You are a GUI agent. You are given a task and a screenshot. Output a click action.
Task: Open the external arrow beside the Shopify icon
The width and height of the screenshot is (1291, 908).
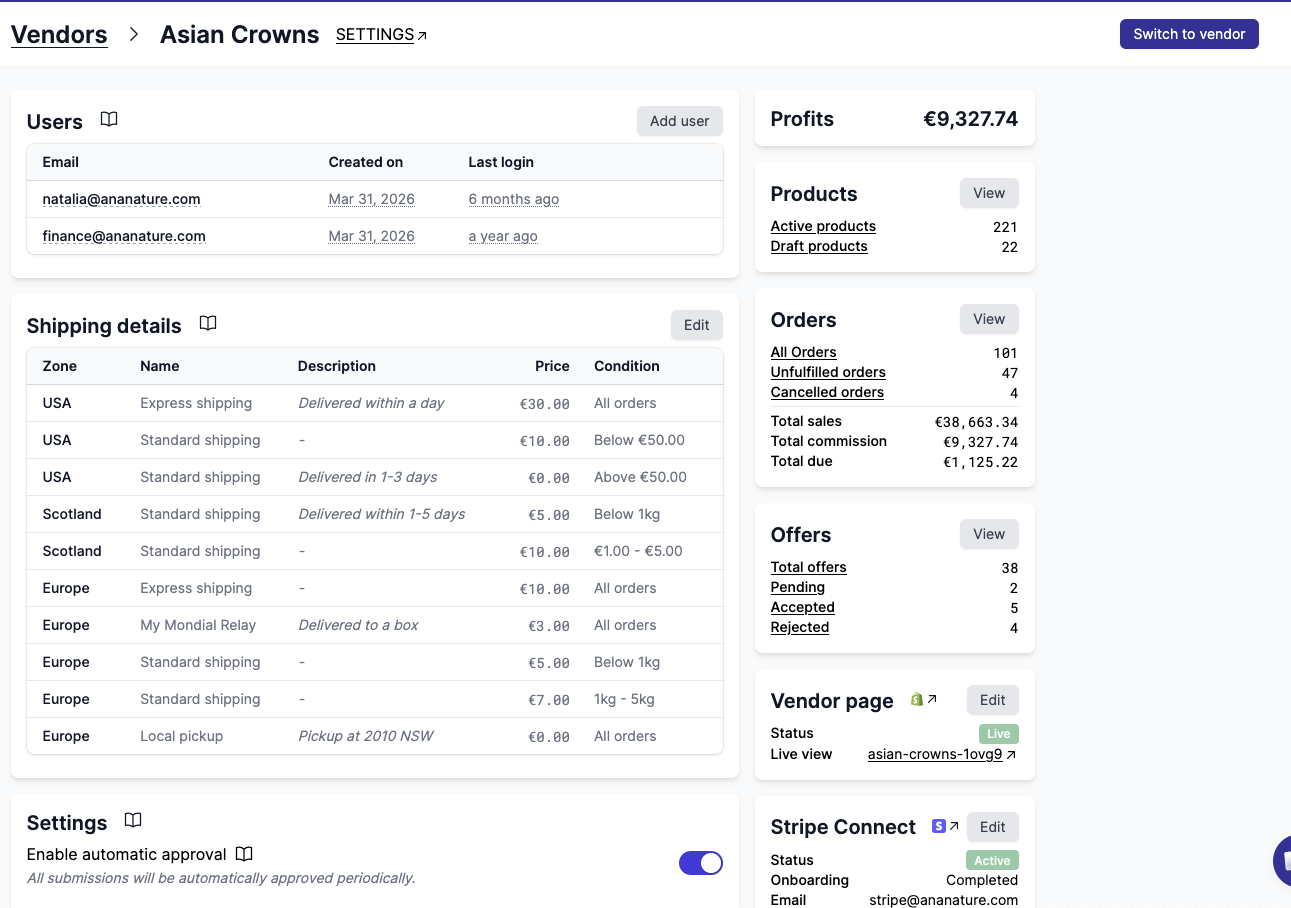933,699
